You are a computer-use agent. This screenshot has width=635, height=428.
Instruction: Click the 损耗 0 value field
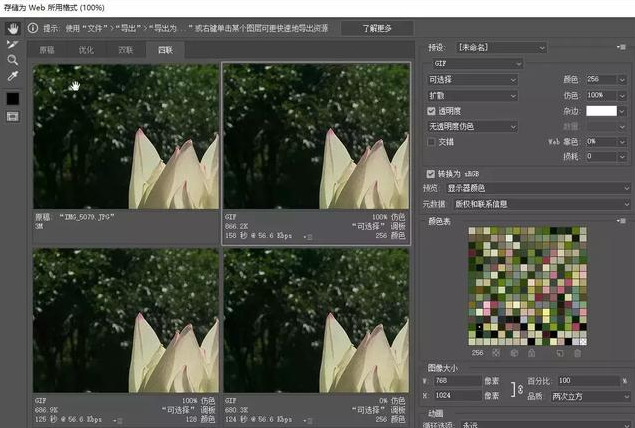pyautogui.click(x=601, y=156)
